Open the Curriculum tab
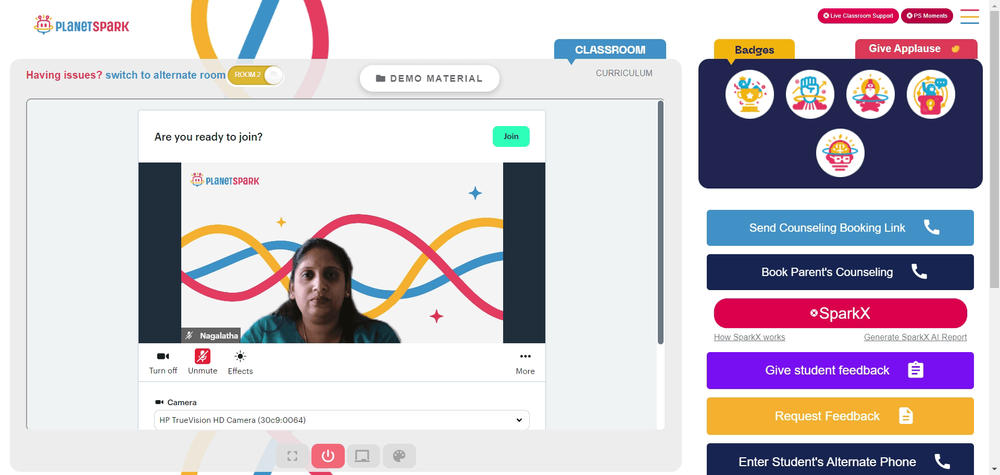Screen dimensions: 1000x475 point(624,73)
